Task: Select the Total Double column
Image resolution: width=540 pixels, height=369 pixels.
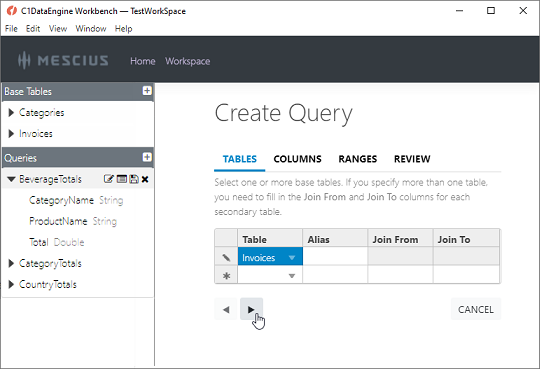Action: [56, 242]
